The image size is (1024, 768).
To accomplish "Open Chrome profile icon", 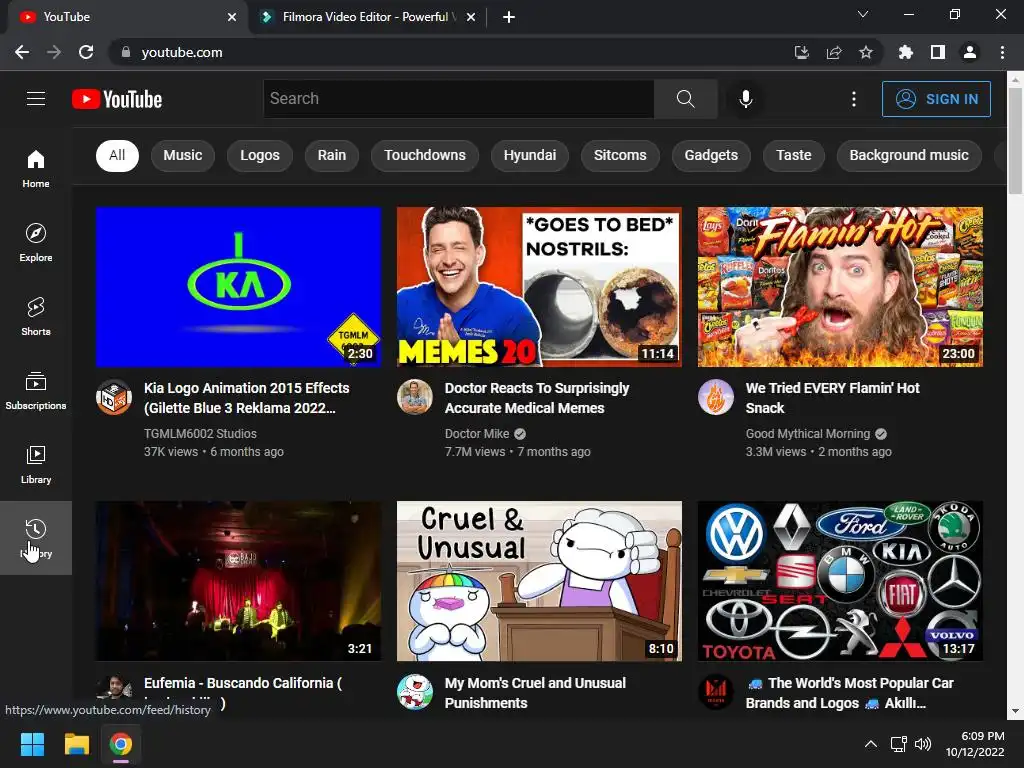I will [x=970, y=52].
